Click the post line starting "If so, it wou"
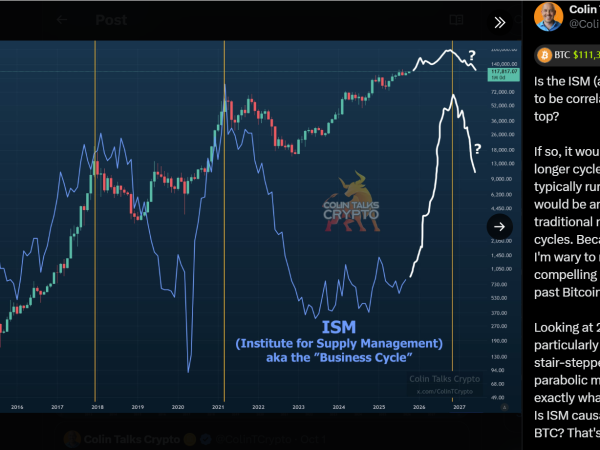600x450 pixels. point(567,152)
